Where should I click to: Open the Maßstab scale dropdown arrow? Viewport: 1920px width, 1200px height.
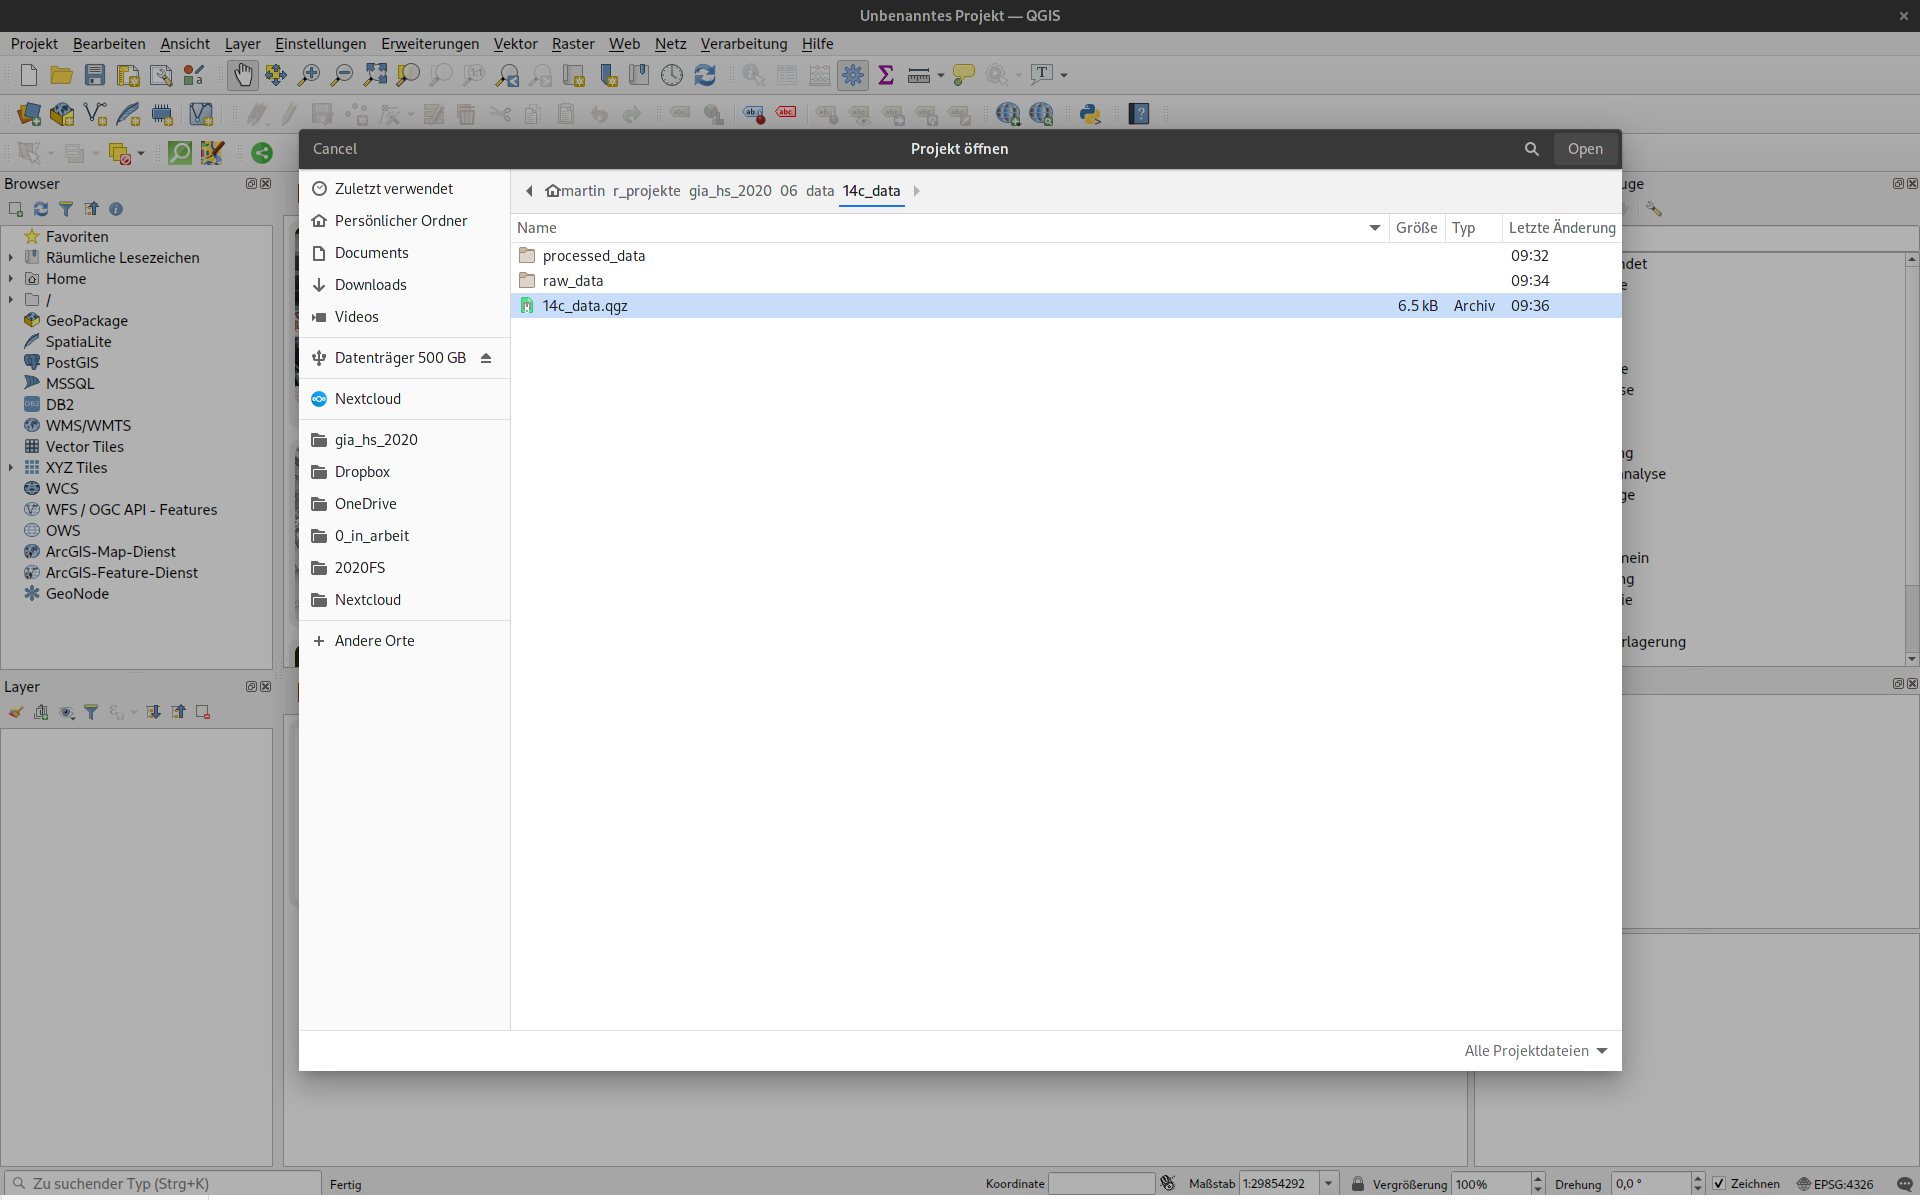coord(1328,1183)
